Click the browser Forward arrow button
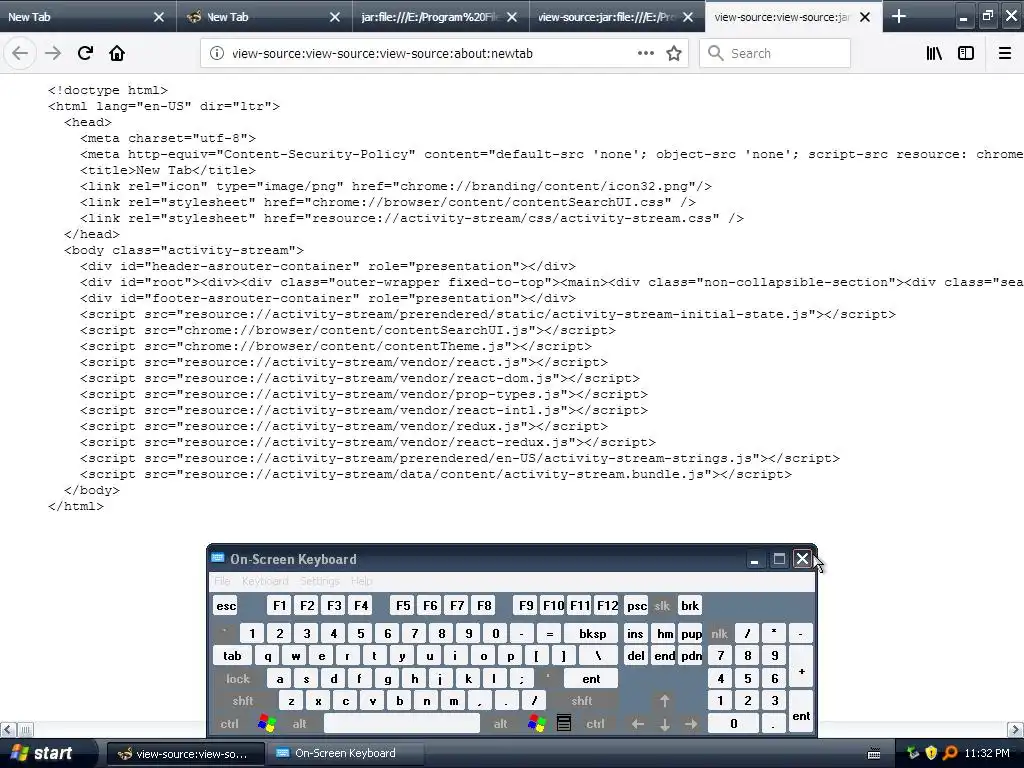 [x=53, y=53]
